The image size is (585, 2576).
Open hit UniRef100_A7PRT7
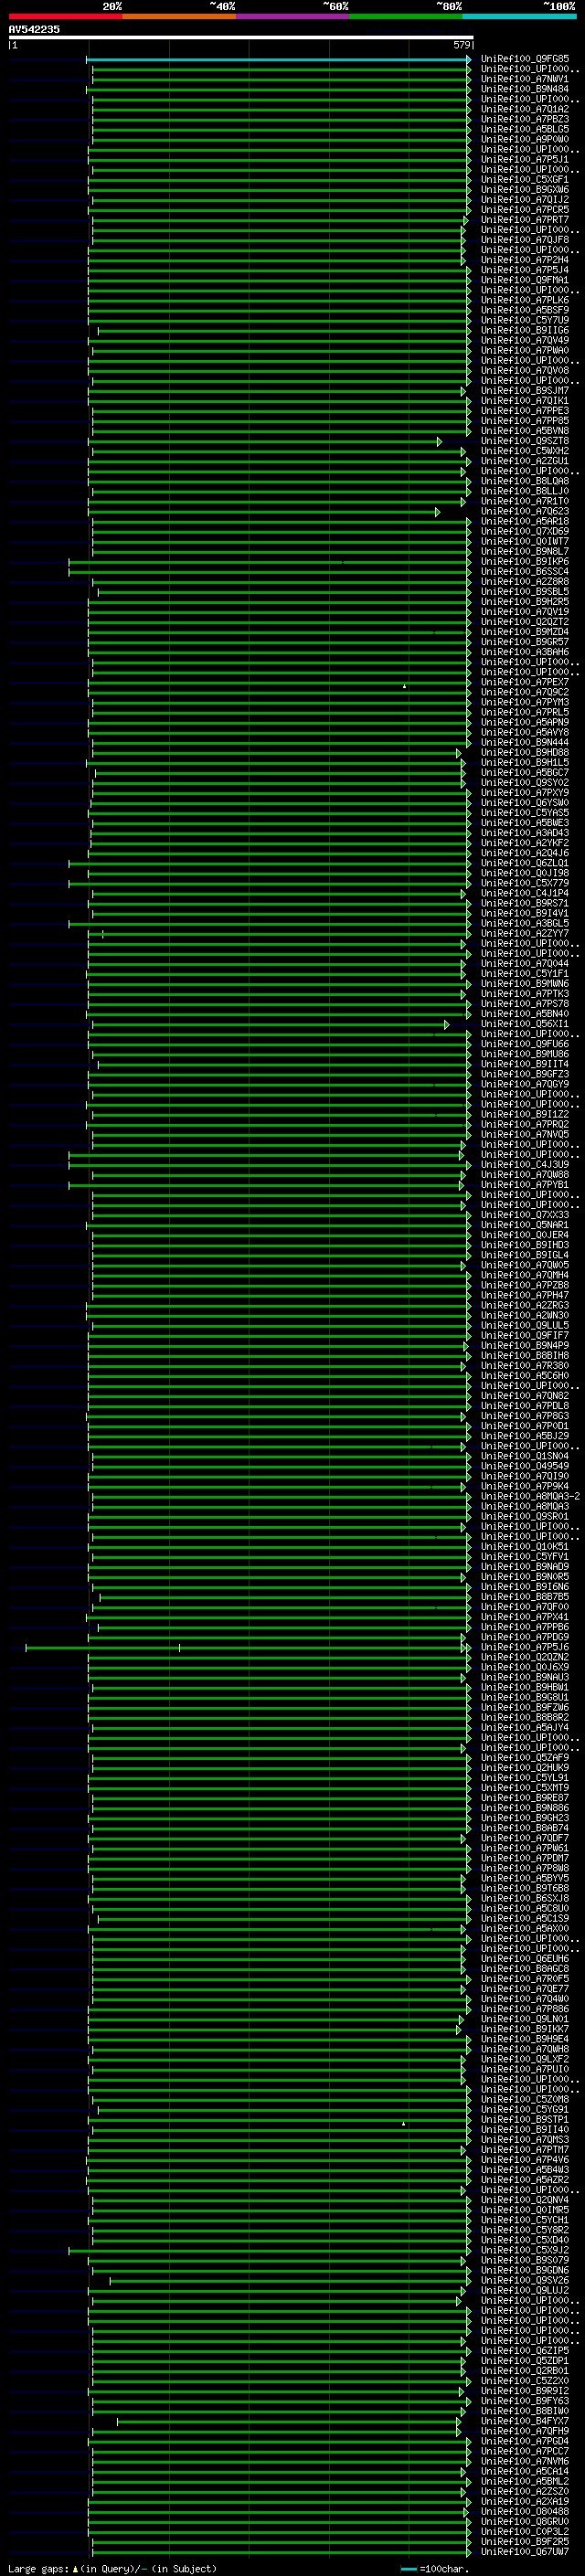(525, 220)
